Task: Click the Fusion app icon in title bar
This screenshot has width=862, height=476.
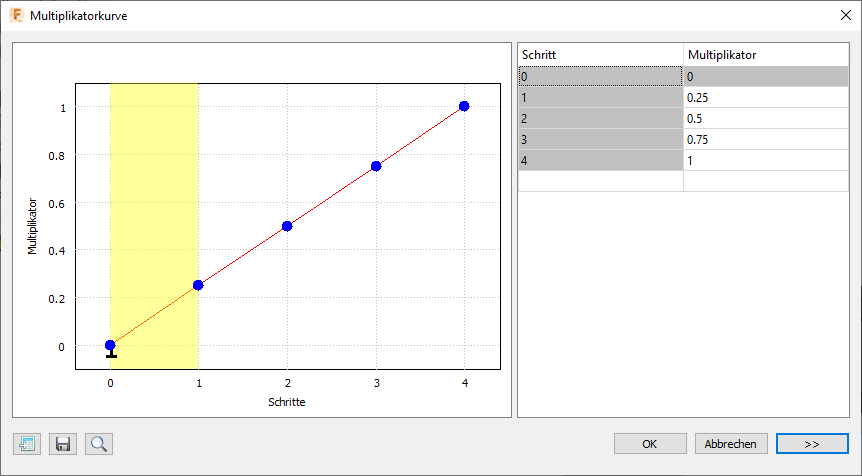Action: coord(17,15)
